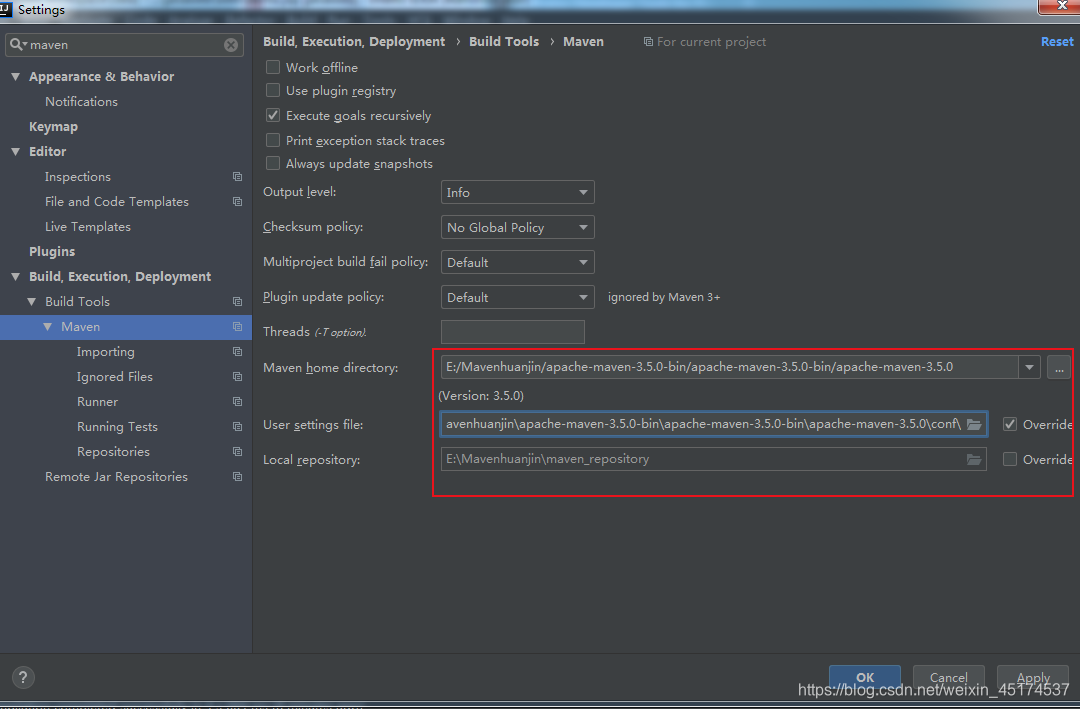Image resolution: width=1080 pixels, height=709 pixels.
Task: Collapse the Build Tools node
Action: click(32, 302)
